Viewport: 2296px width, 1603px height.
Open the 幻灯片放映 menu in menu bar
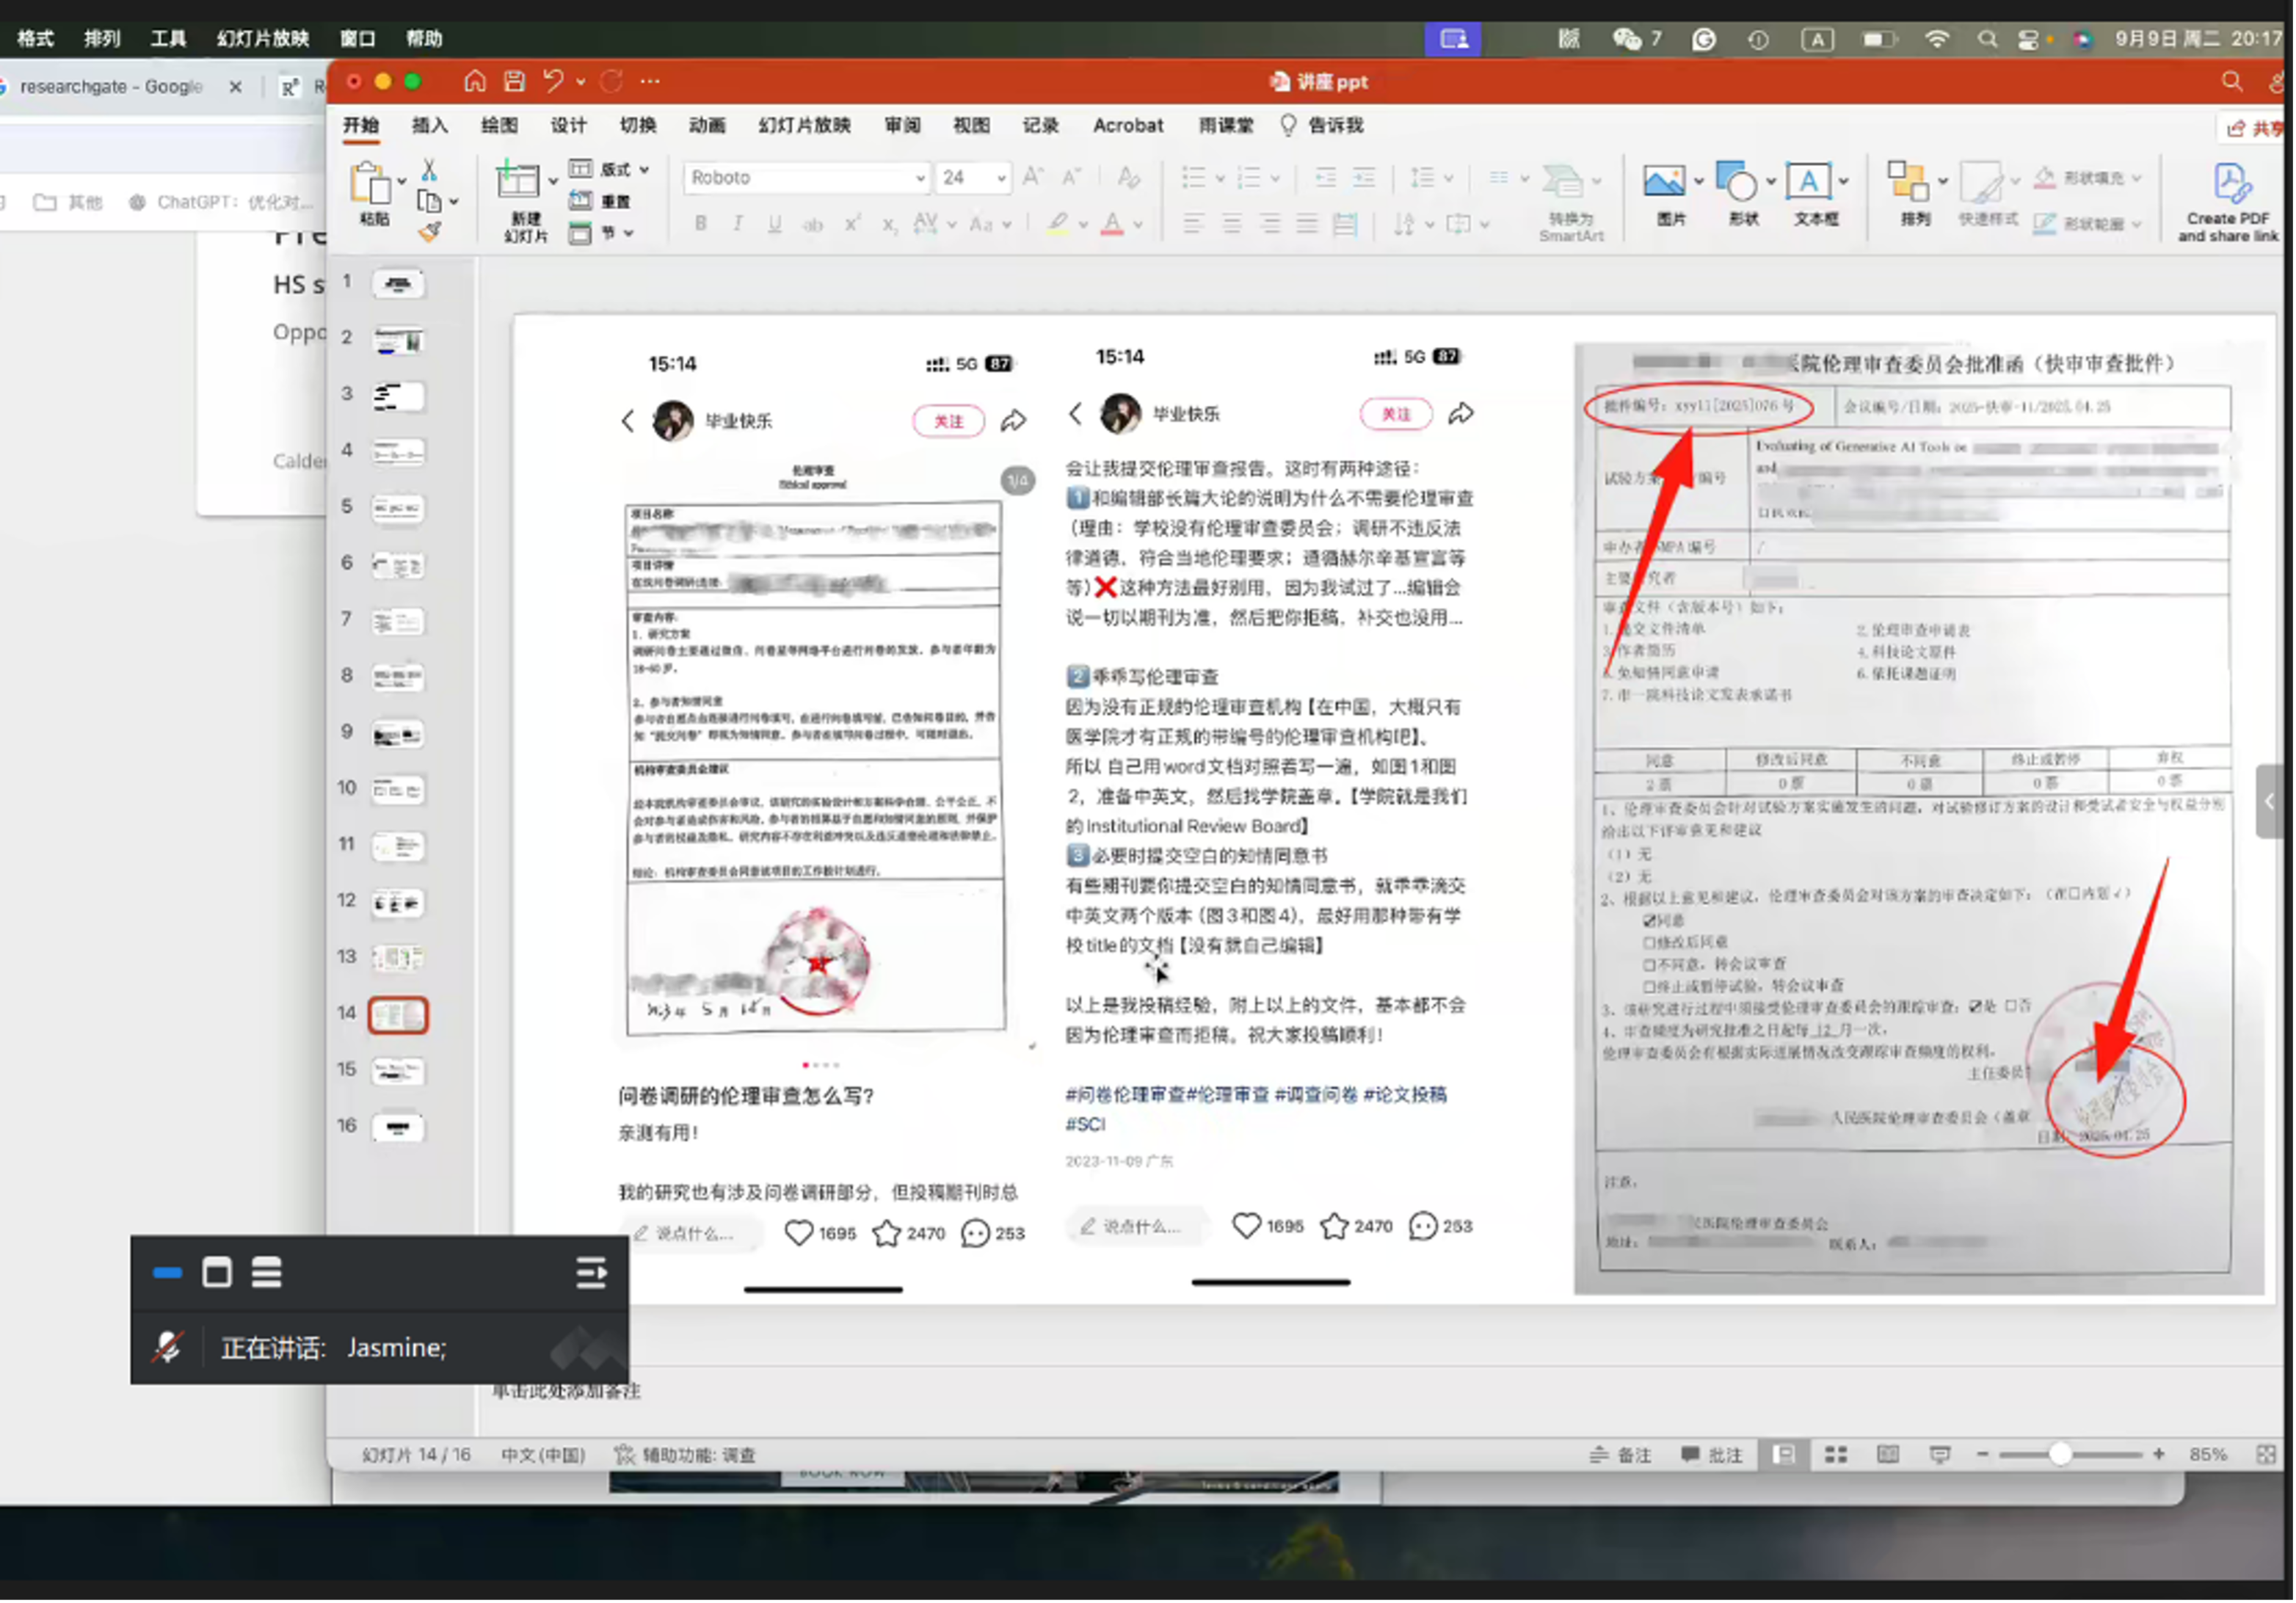(263, 38)
